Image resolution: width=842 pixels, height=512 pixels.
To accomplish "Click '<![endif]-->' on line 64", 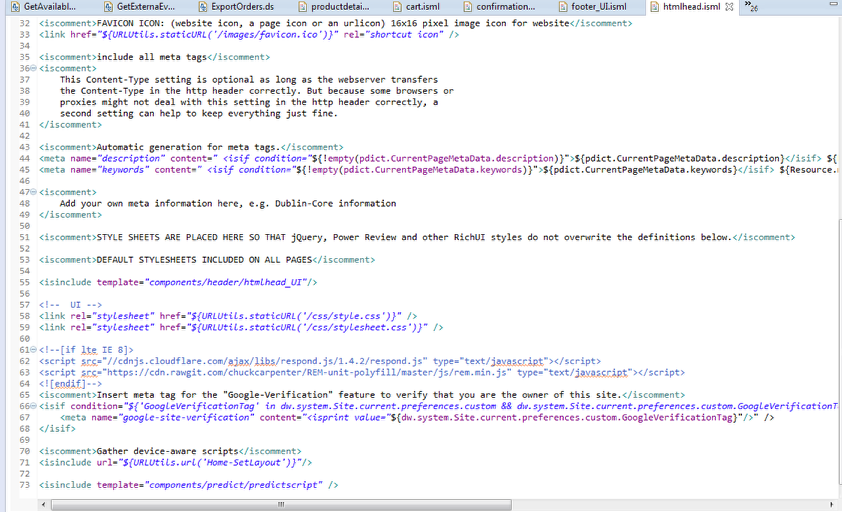I will (x=70, y=384).
